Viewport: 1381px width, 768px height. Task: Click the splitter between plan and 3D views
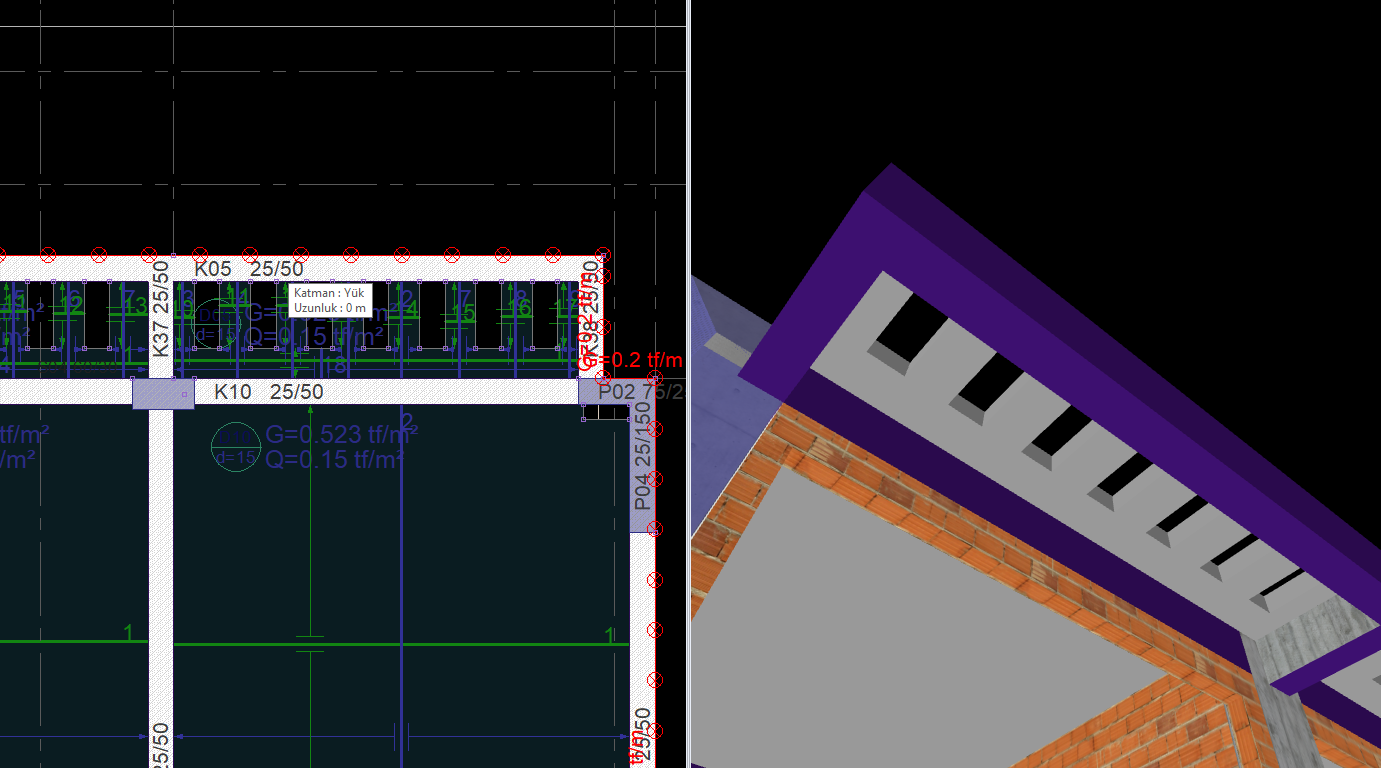click(689, 384)
